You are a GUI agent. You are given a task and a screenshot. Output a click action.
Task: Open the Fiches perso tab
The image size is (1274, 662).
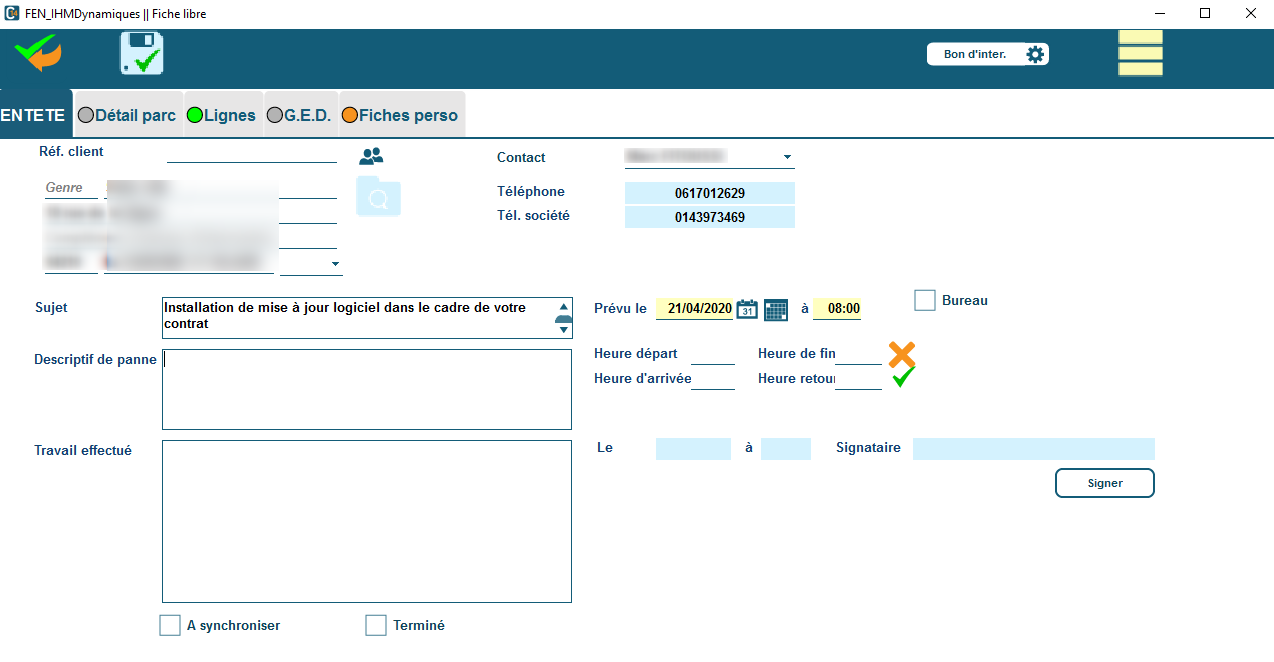(400, 115)
